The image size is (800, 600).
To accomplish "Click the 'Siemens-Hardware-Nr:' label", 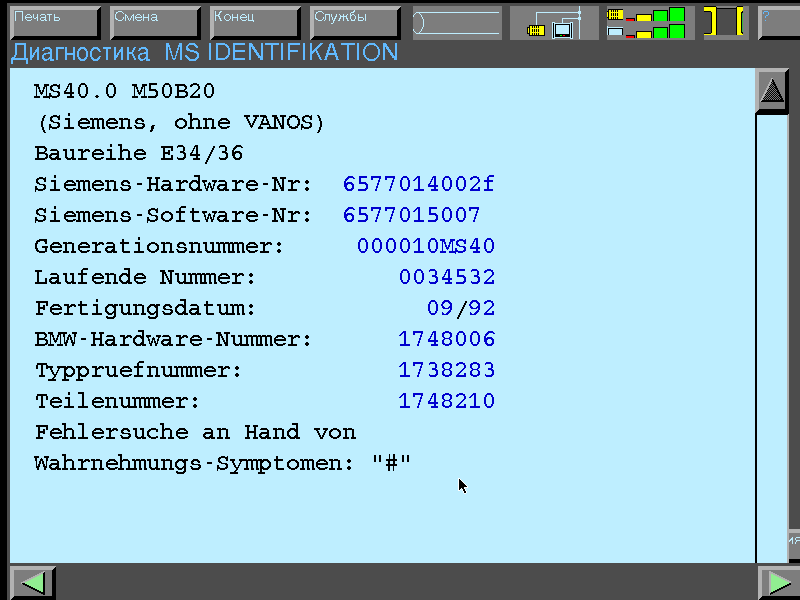I will click(x=173, y=184).
